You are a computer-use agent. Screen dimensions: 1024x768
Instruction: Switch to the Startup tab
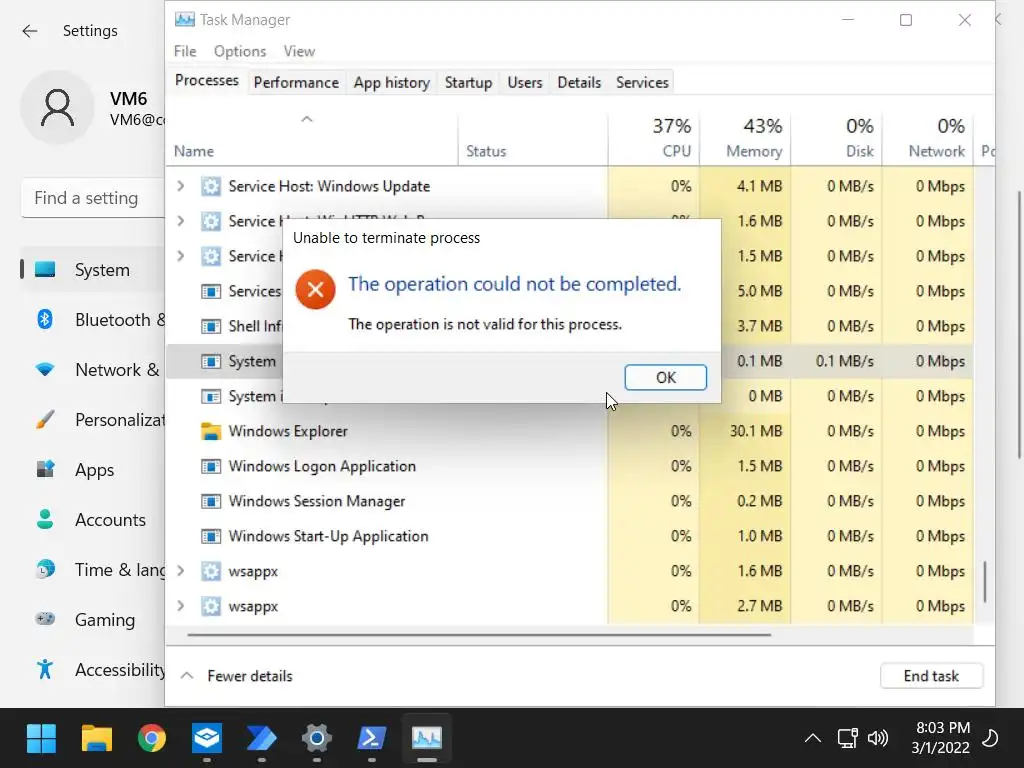click(x=468, y=82)
